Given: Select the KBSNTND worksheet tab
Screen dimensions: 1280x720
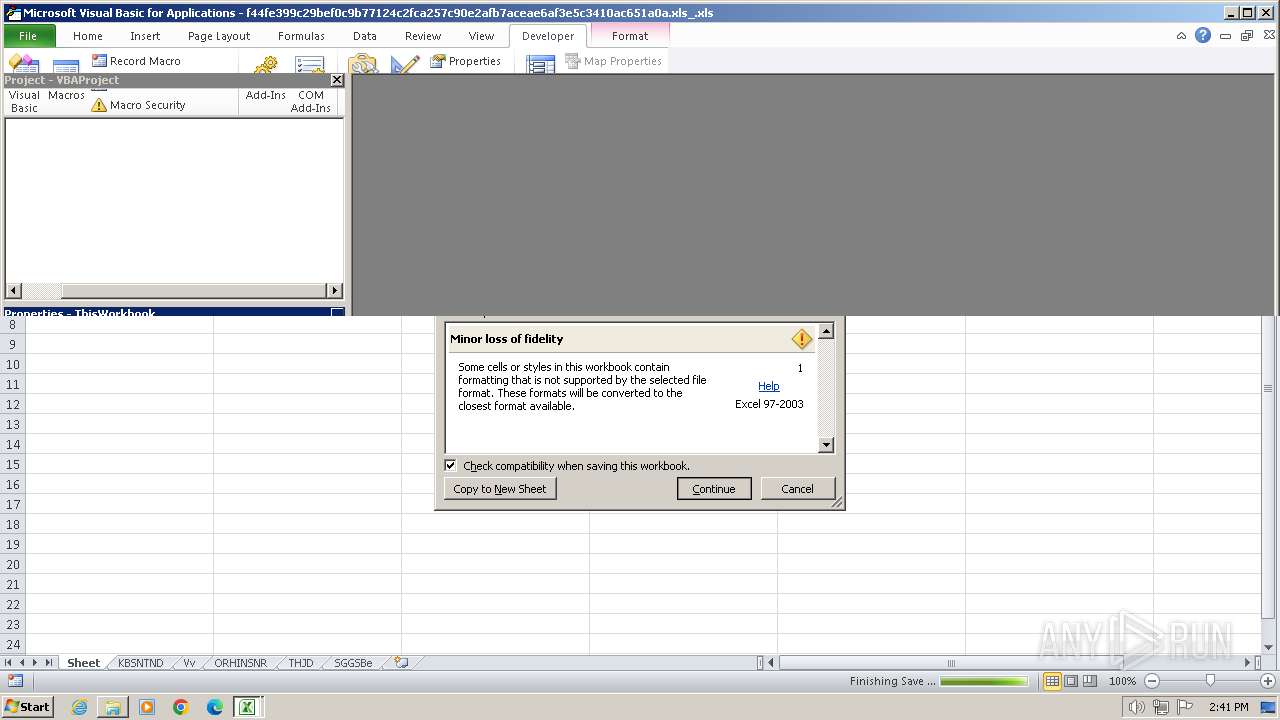Looking at the screenshot, I should pyautogui.click(x=140, y=663).
